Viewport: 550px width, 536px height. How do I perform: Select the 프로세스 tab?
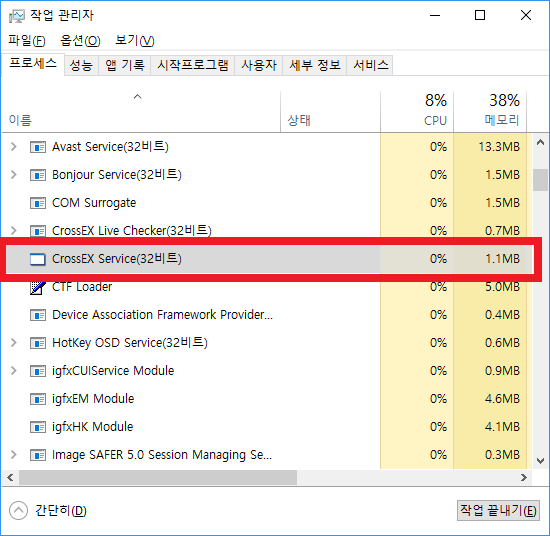point(33,64)
